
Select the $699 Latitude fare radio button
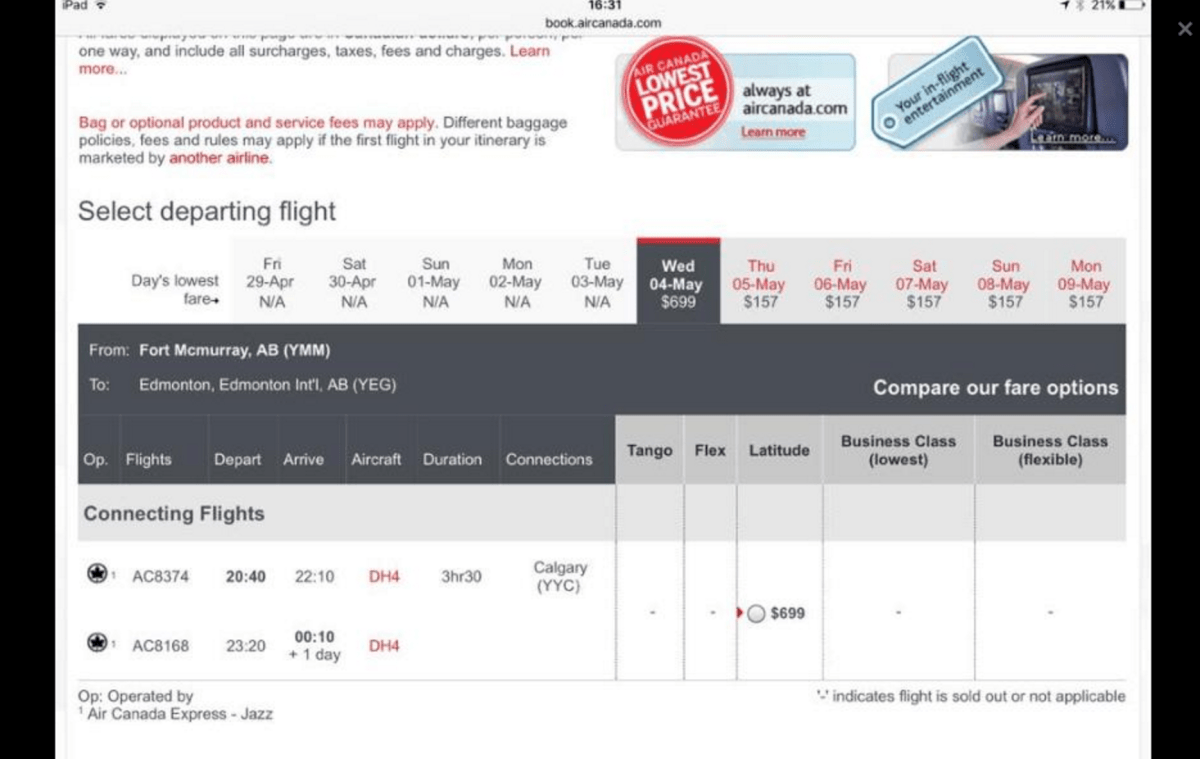coord(757,614)
